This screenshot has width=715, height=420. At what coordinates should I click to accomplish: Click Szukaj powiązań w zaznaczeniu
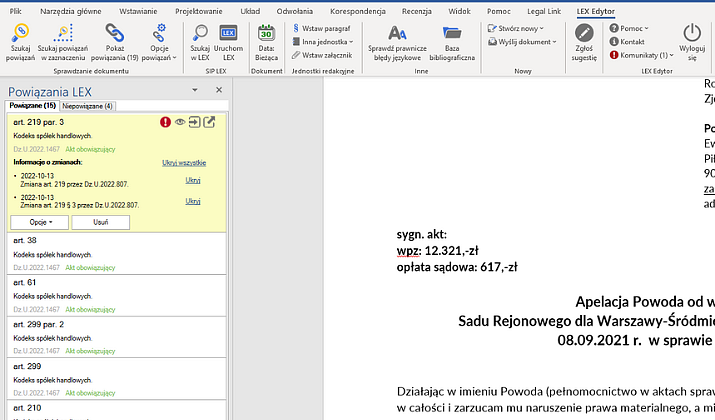point(62,36)
